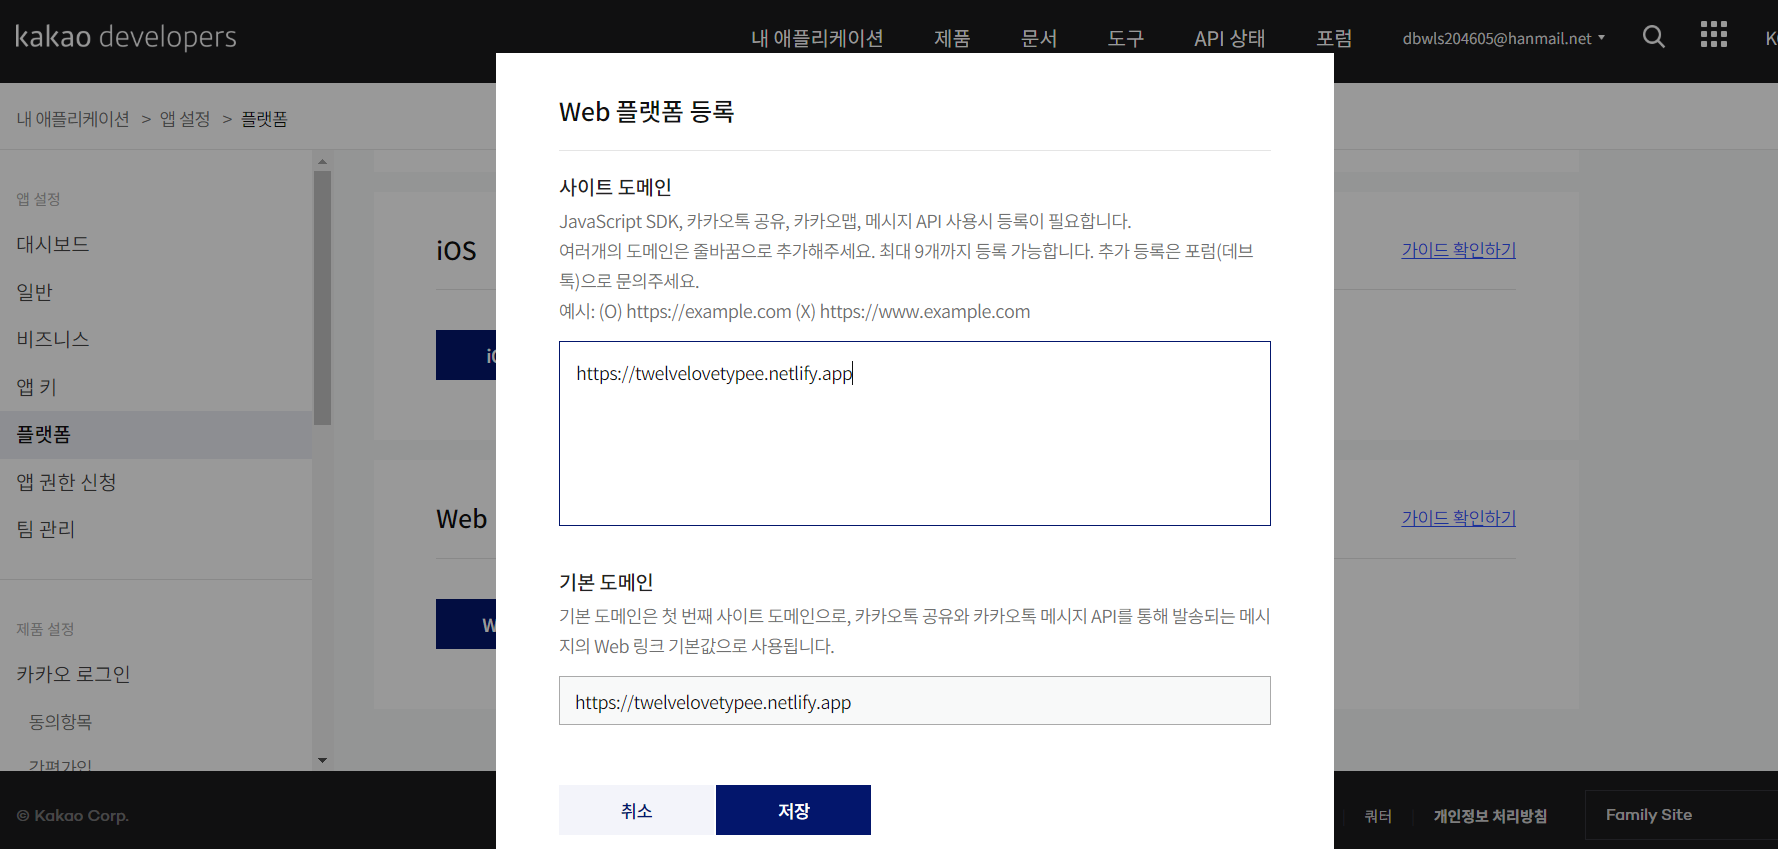
Task: Select 앱 권한 신청 in the sidebar
Action: 156,482
